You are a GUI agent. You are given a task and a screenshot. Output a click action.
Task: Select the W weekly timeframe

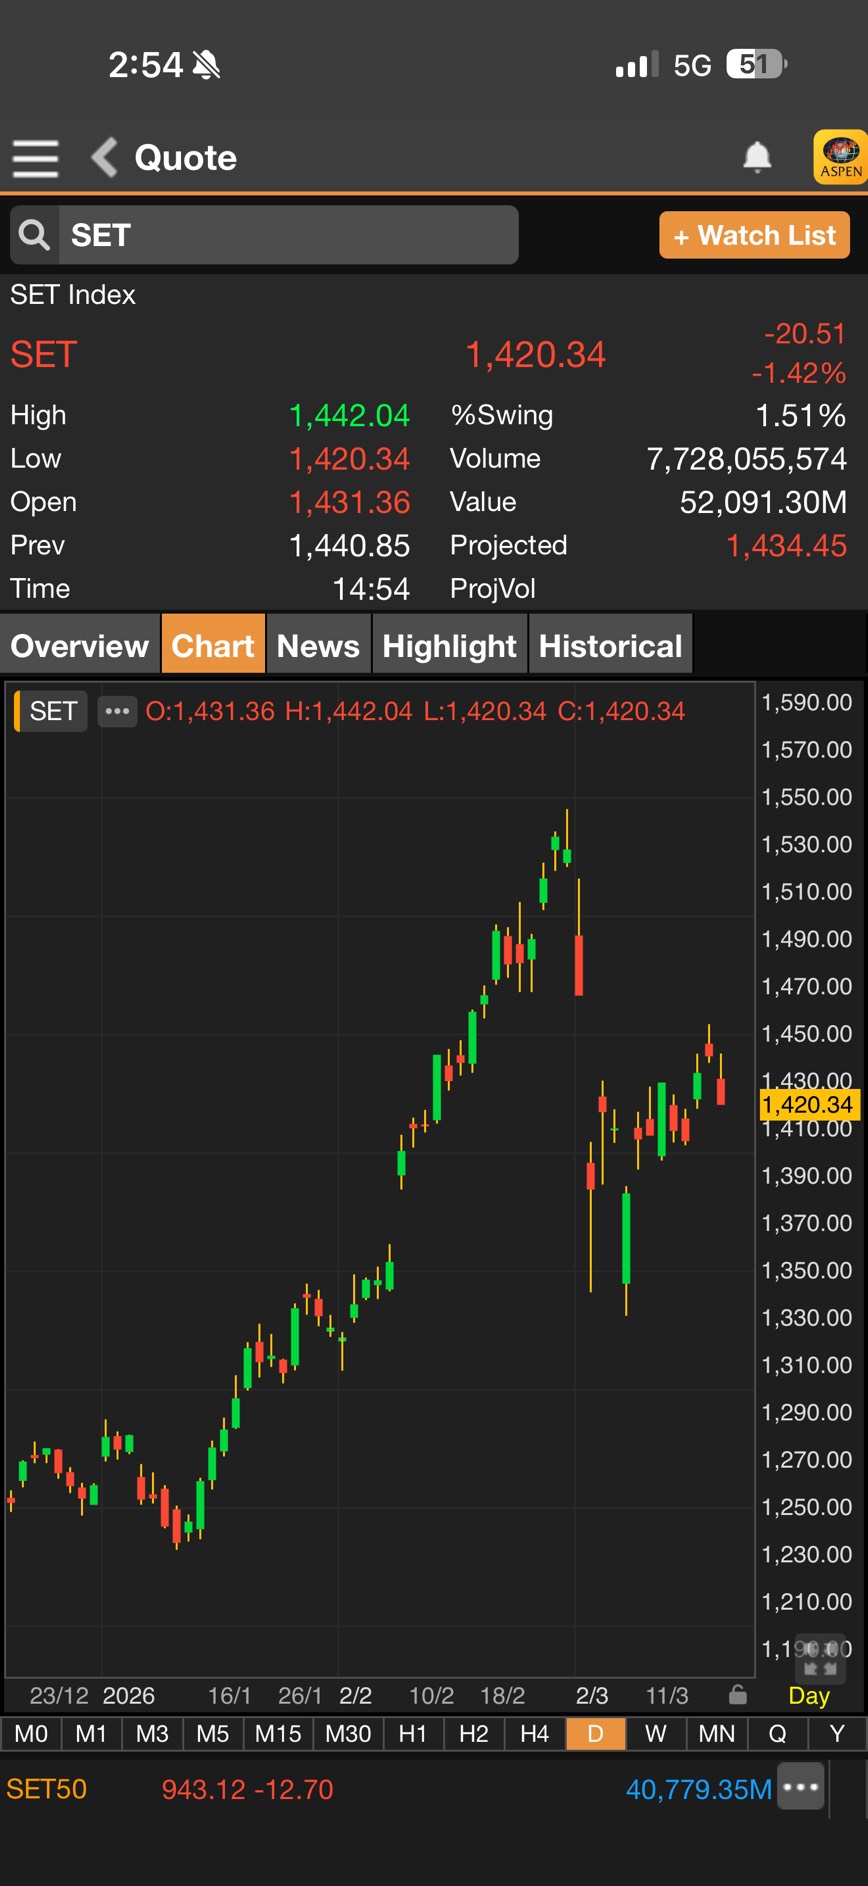[x=655, y=1734]
